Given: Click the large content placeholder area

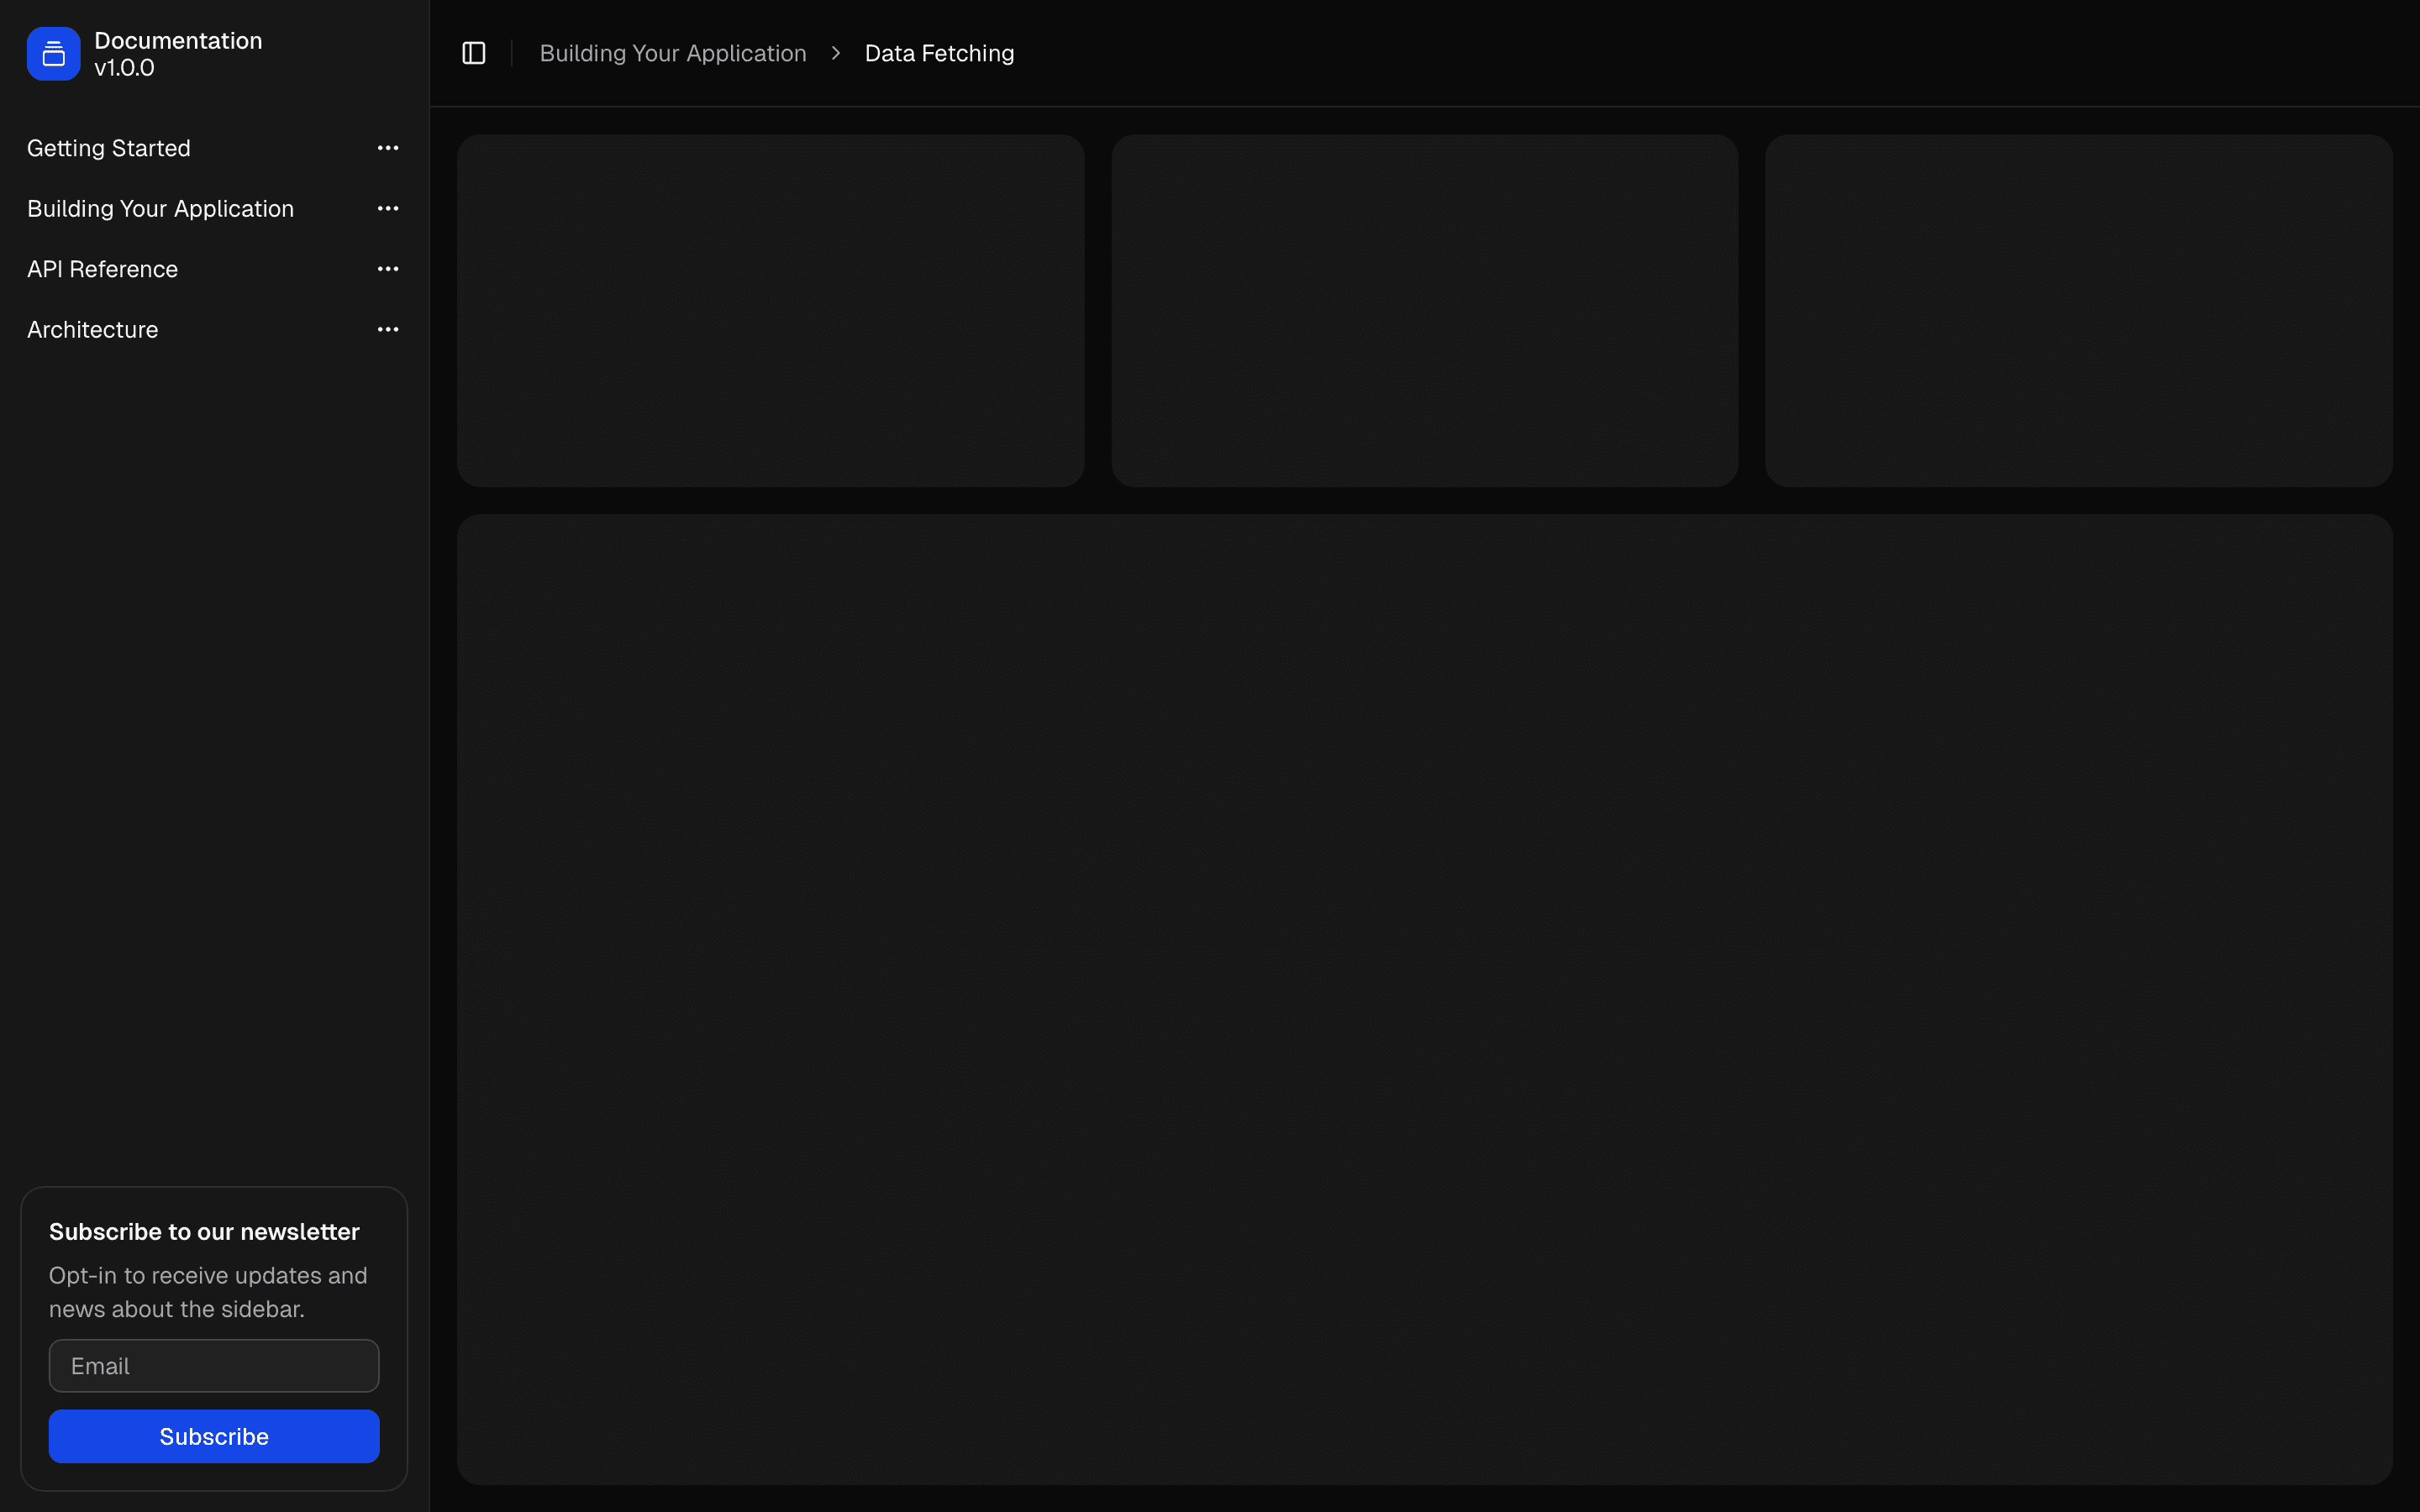Looking at the screenshot, I should pos(1424,999).
